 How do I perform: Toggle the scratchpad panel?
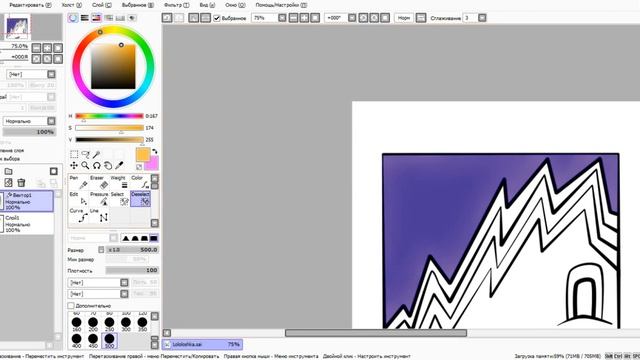click(x=132, y=18)
